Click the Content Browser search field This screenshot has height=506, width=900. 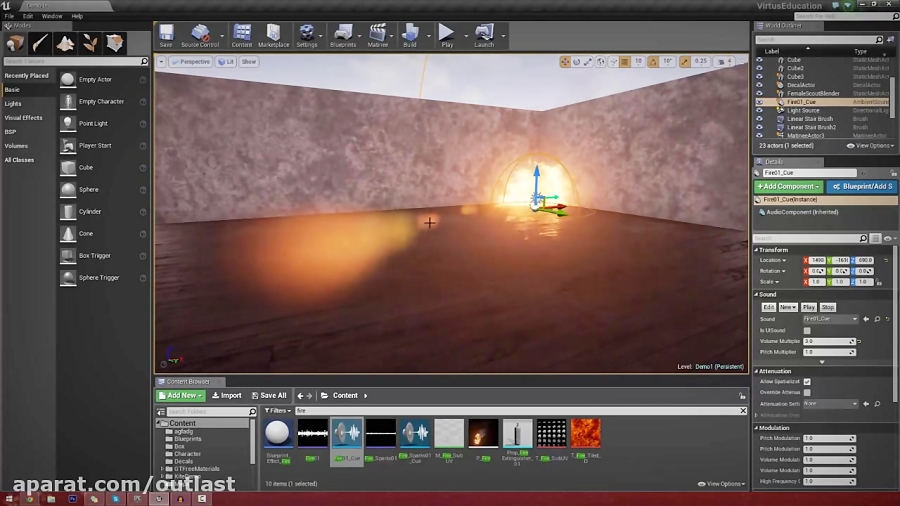[519, 411]
